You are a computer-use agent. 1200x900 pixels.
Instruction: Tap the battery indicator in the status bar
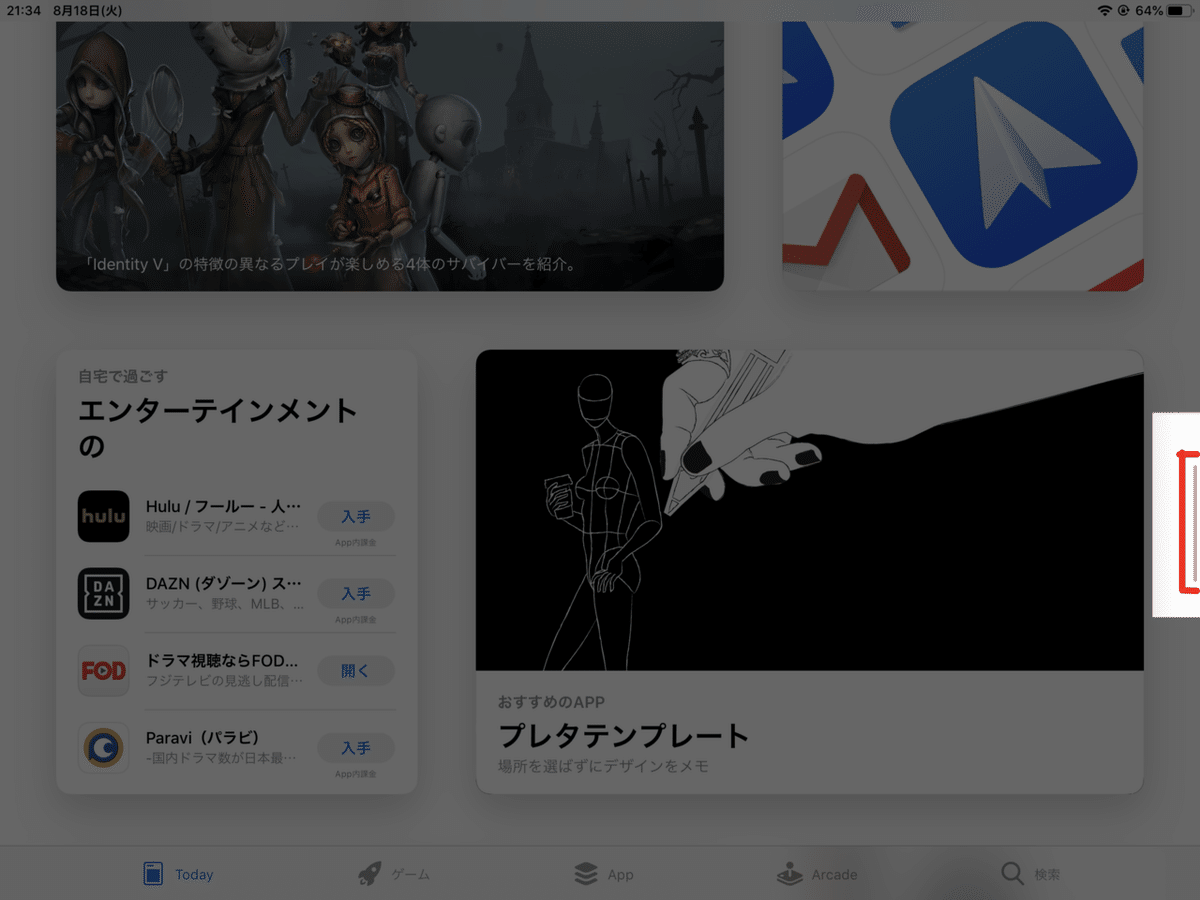1181,11
